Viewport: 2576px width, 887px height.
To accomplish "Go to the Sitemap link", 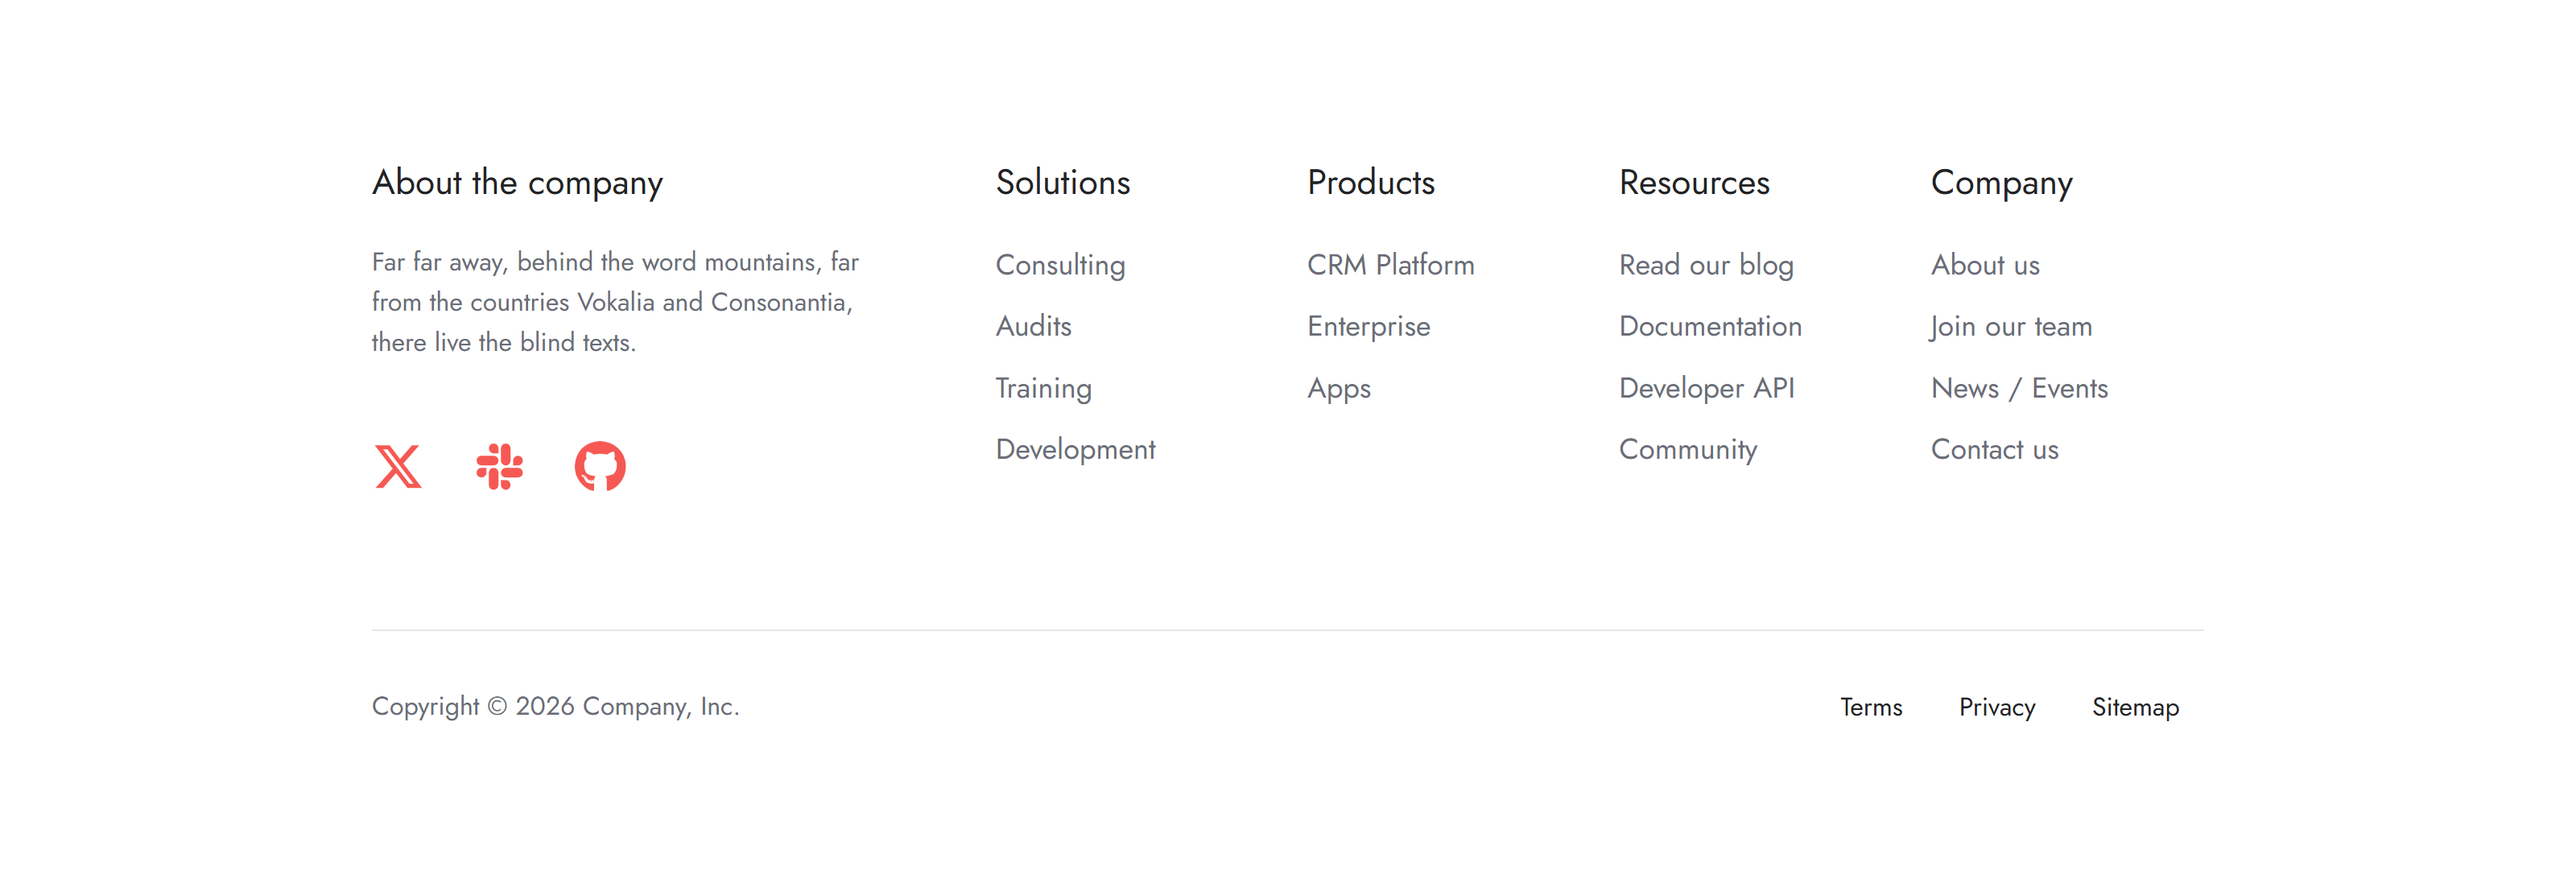I will pos(2134,707).
